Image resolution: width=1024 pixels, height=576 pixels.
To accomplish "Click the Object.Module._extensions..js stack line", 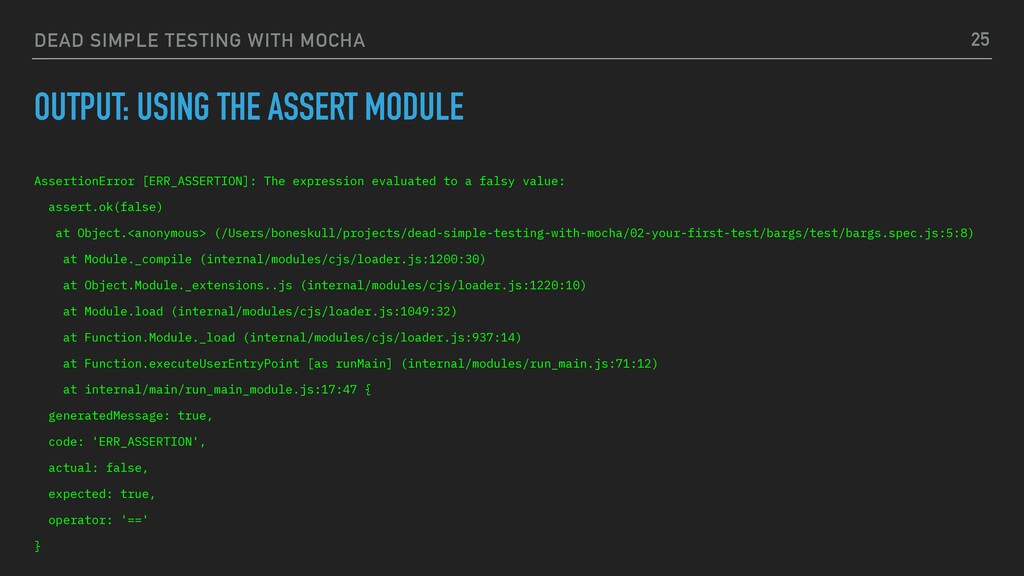I will click(x=325, y=285).
